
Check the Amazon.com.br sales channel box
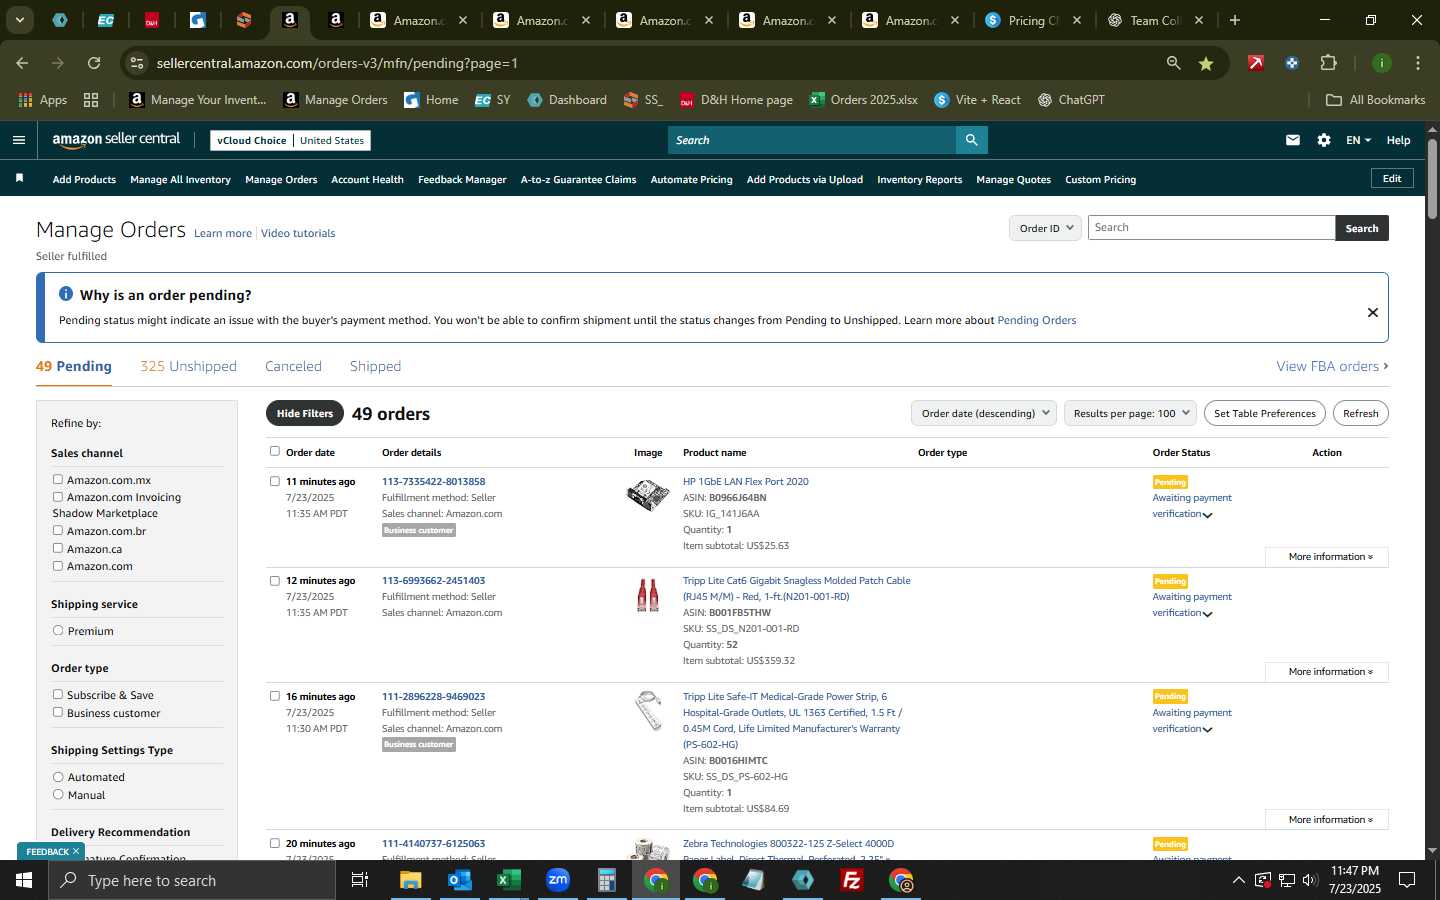[58, 531]
